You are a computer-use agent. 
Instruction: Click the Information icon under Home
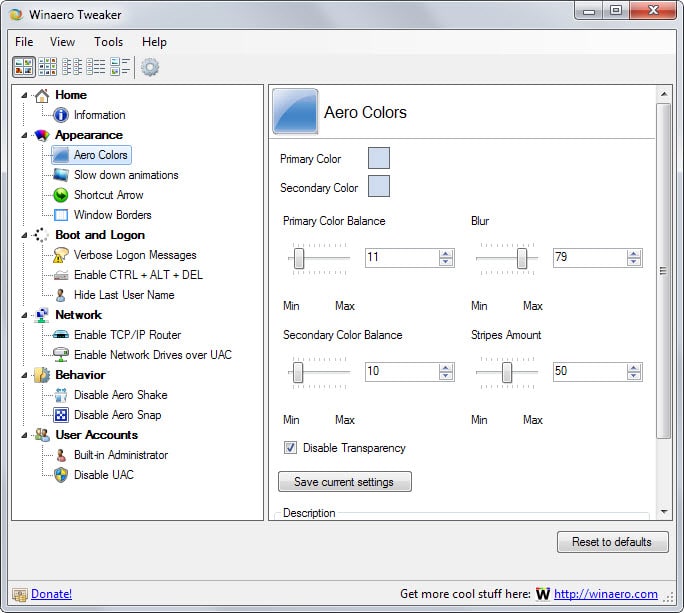pos(61,115)
